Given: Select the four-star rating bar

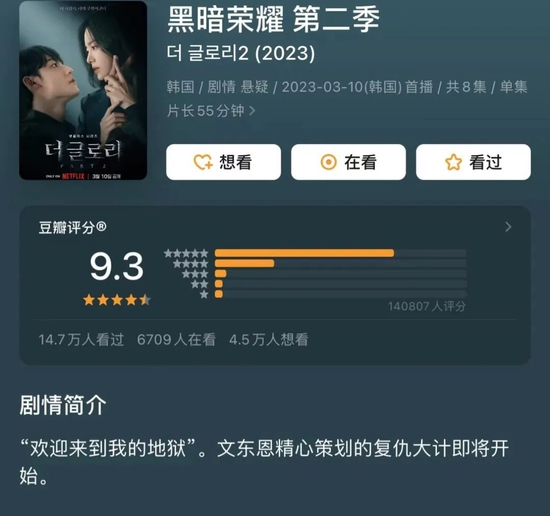Looking at the screenshot, I should pos(341,263).
